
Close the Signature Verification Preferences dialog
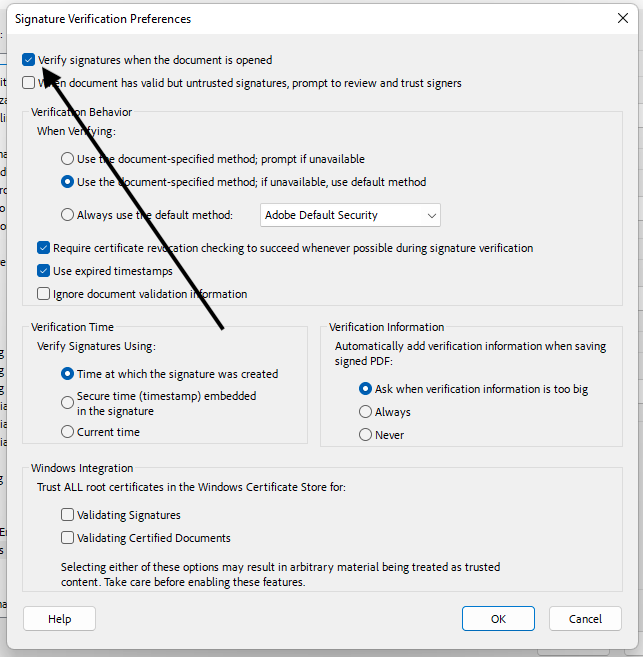[623, 18]
